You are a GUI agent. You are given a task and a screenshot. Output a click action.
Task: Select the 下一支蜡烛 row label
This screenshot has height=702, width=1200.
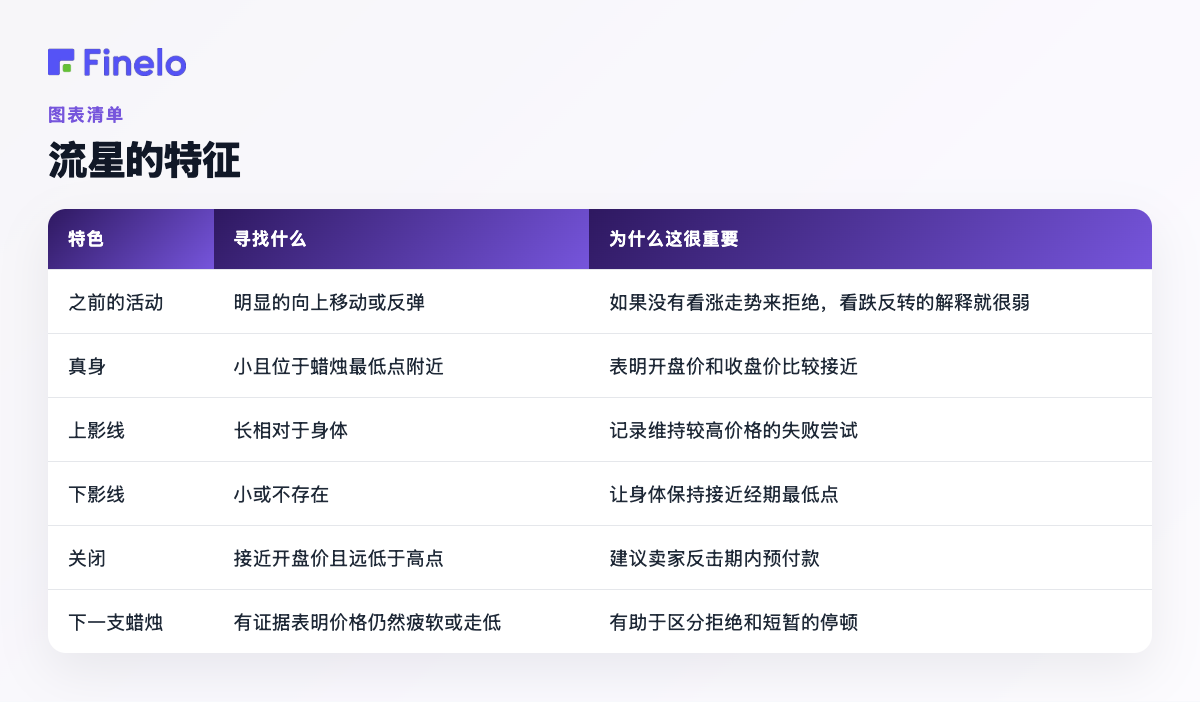[x=115, y=622]
